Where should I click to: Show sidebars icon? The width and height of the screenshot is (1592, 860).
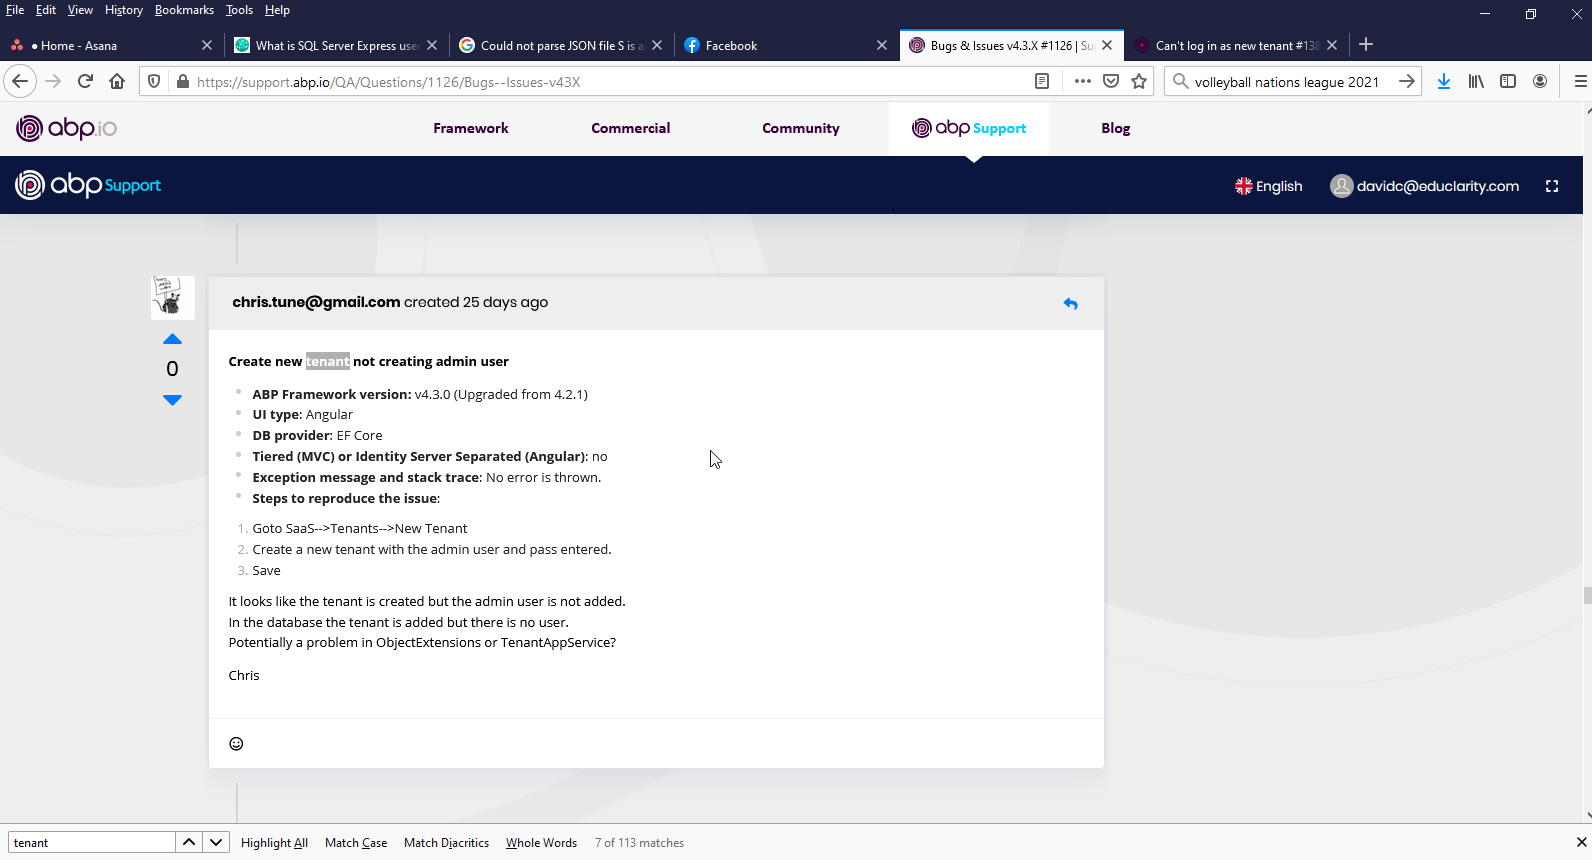(1508, 81)
